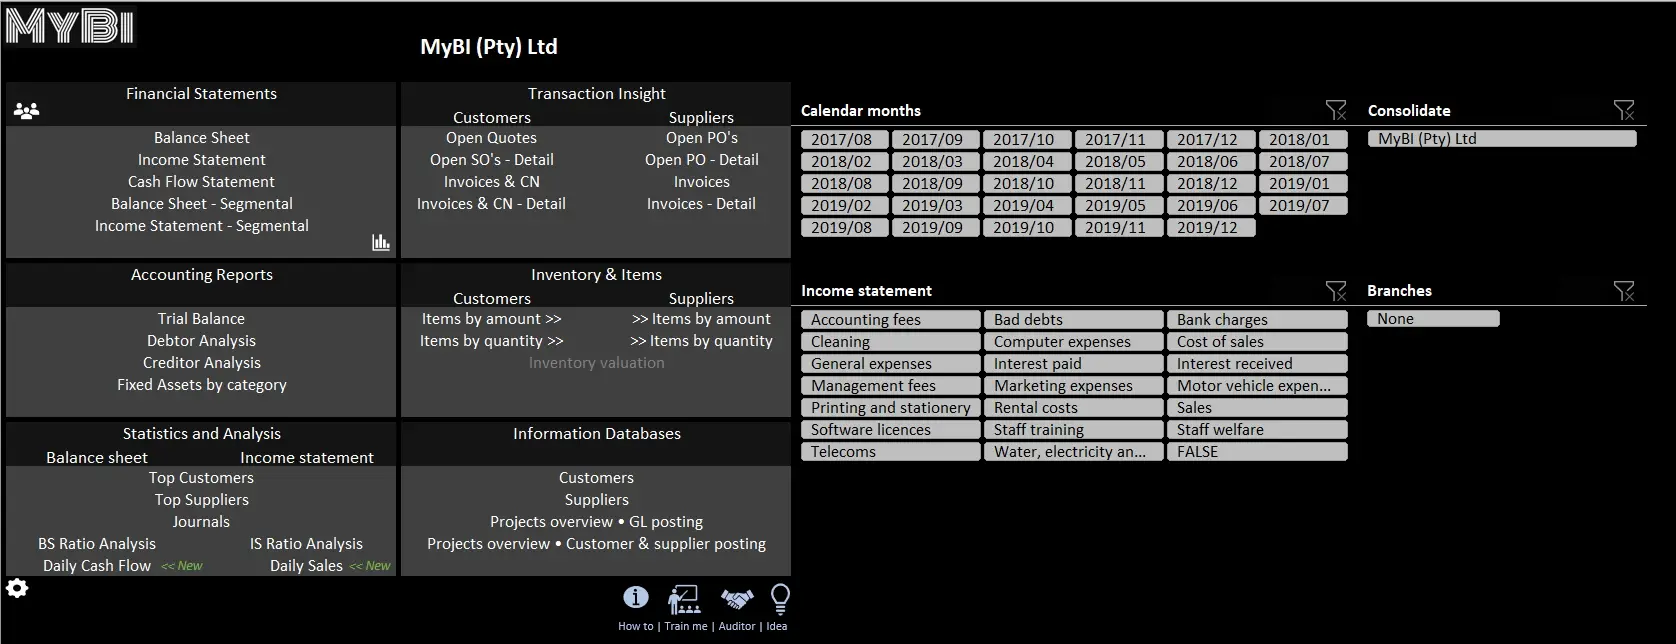Toggle the Bad debts slicer item
This screenshot has width=1676, height=644.
coord(1073,320)
